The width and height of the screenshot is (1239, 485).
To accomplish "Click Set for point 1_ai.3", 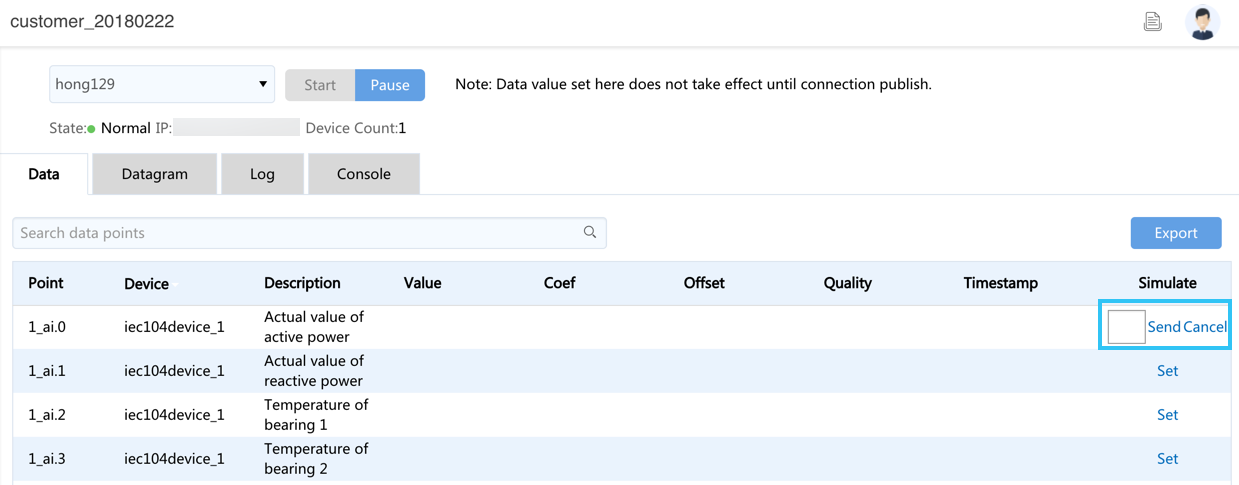I will 1167,459.
